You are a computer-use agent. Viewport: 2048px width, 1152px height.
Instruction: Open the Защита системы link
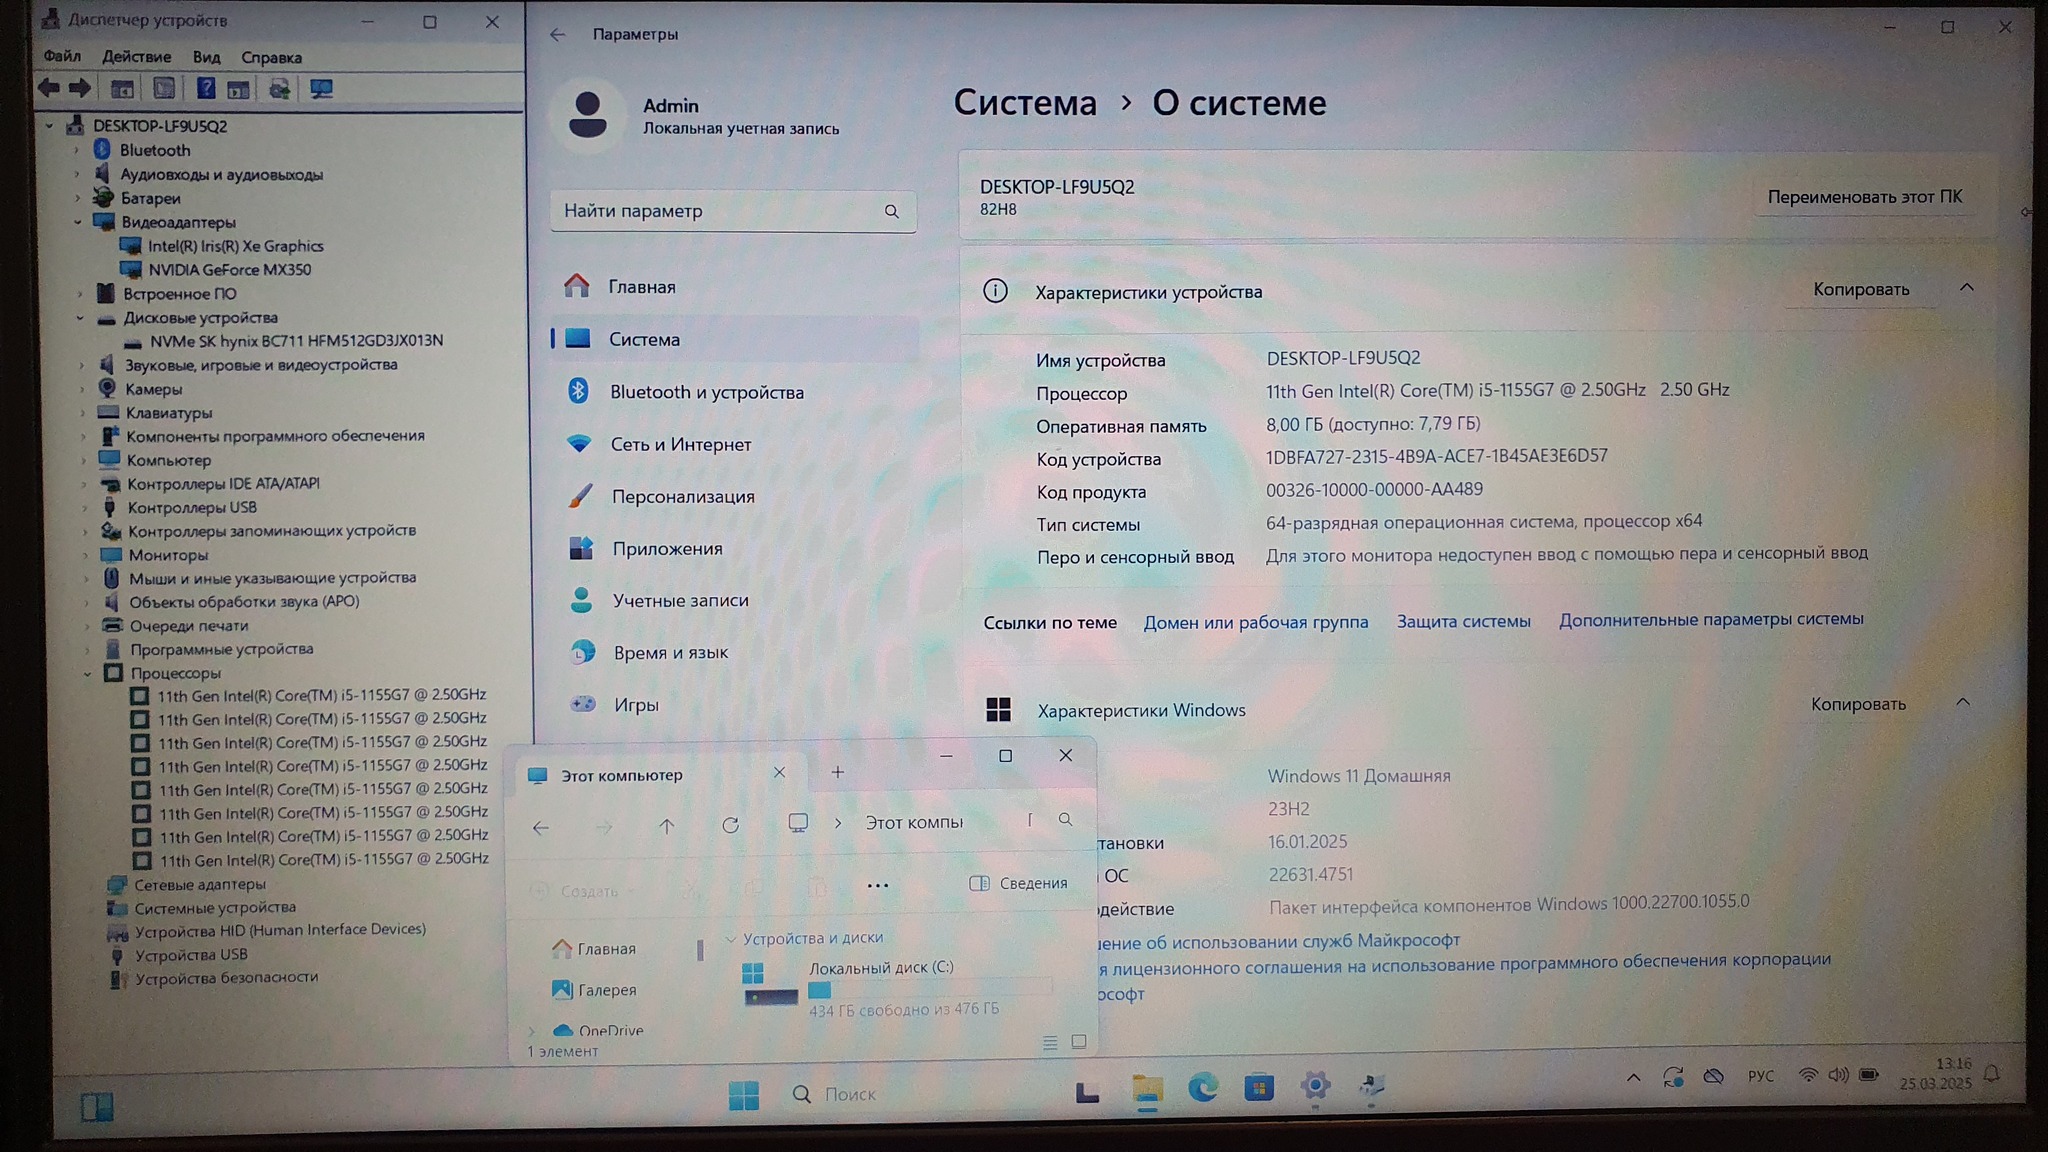[x=1463, y=621]
